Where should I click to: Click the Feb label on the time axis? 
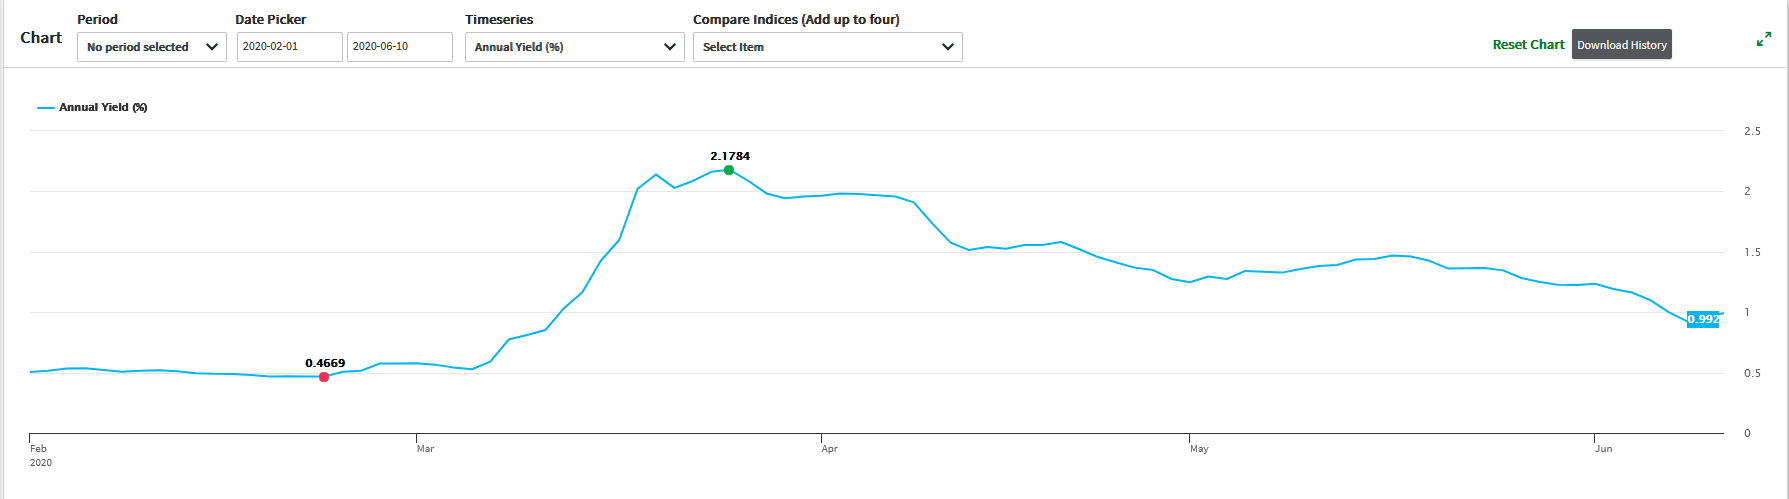click(x=39, y=449)
